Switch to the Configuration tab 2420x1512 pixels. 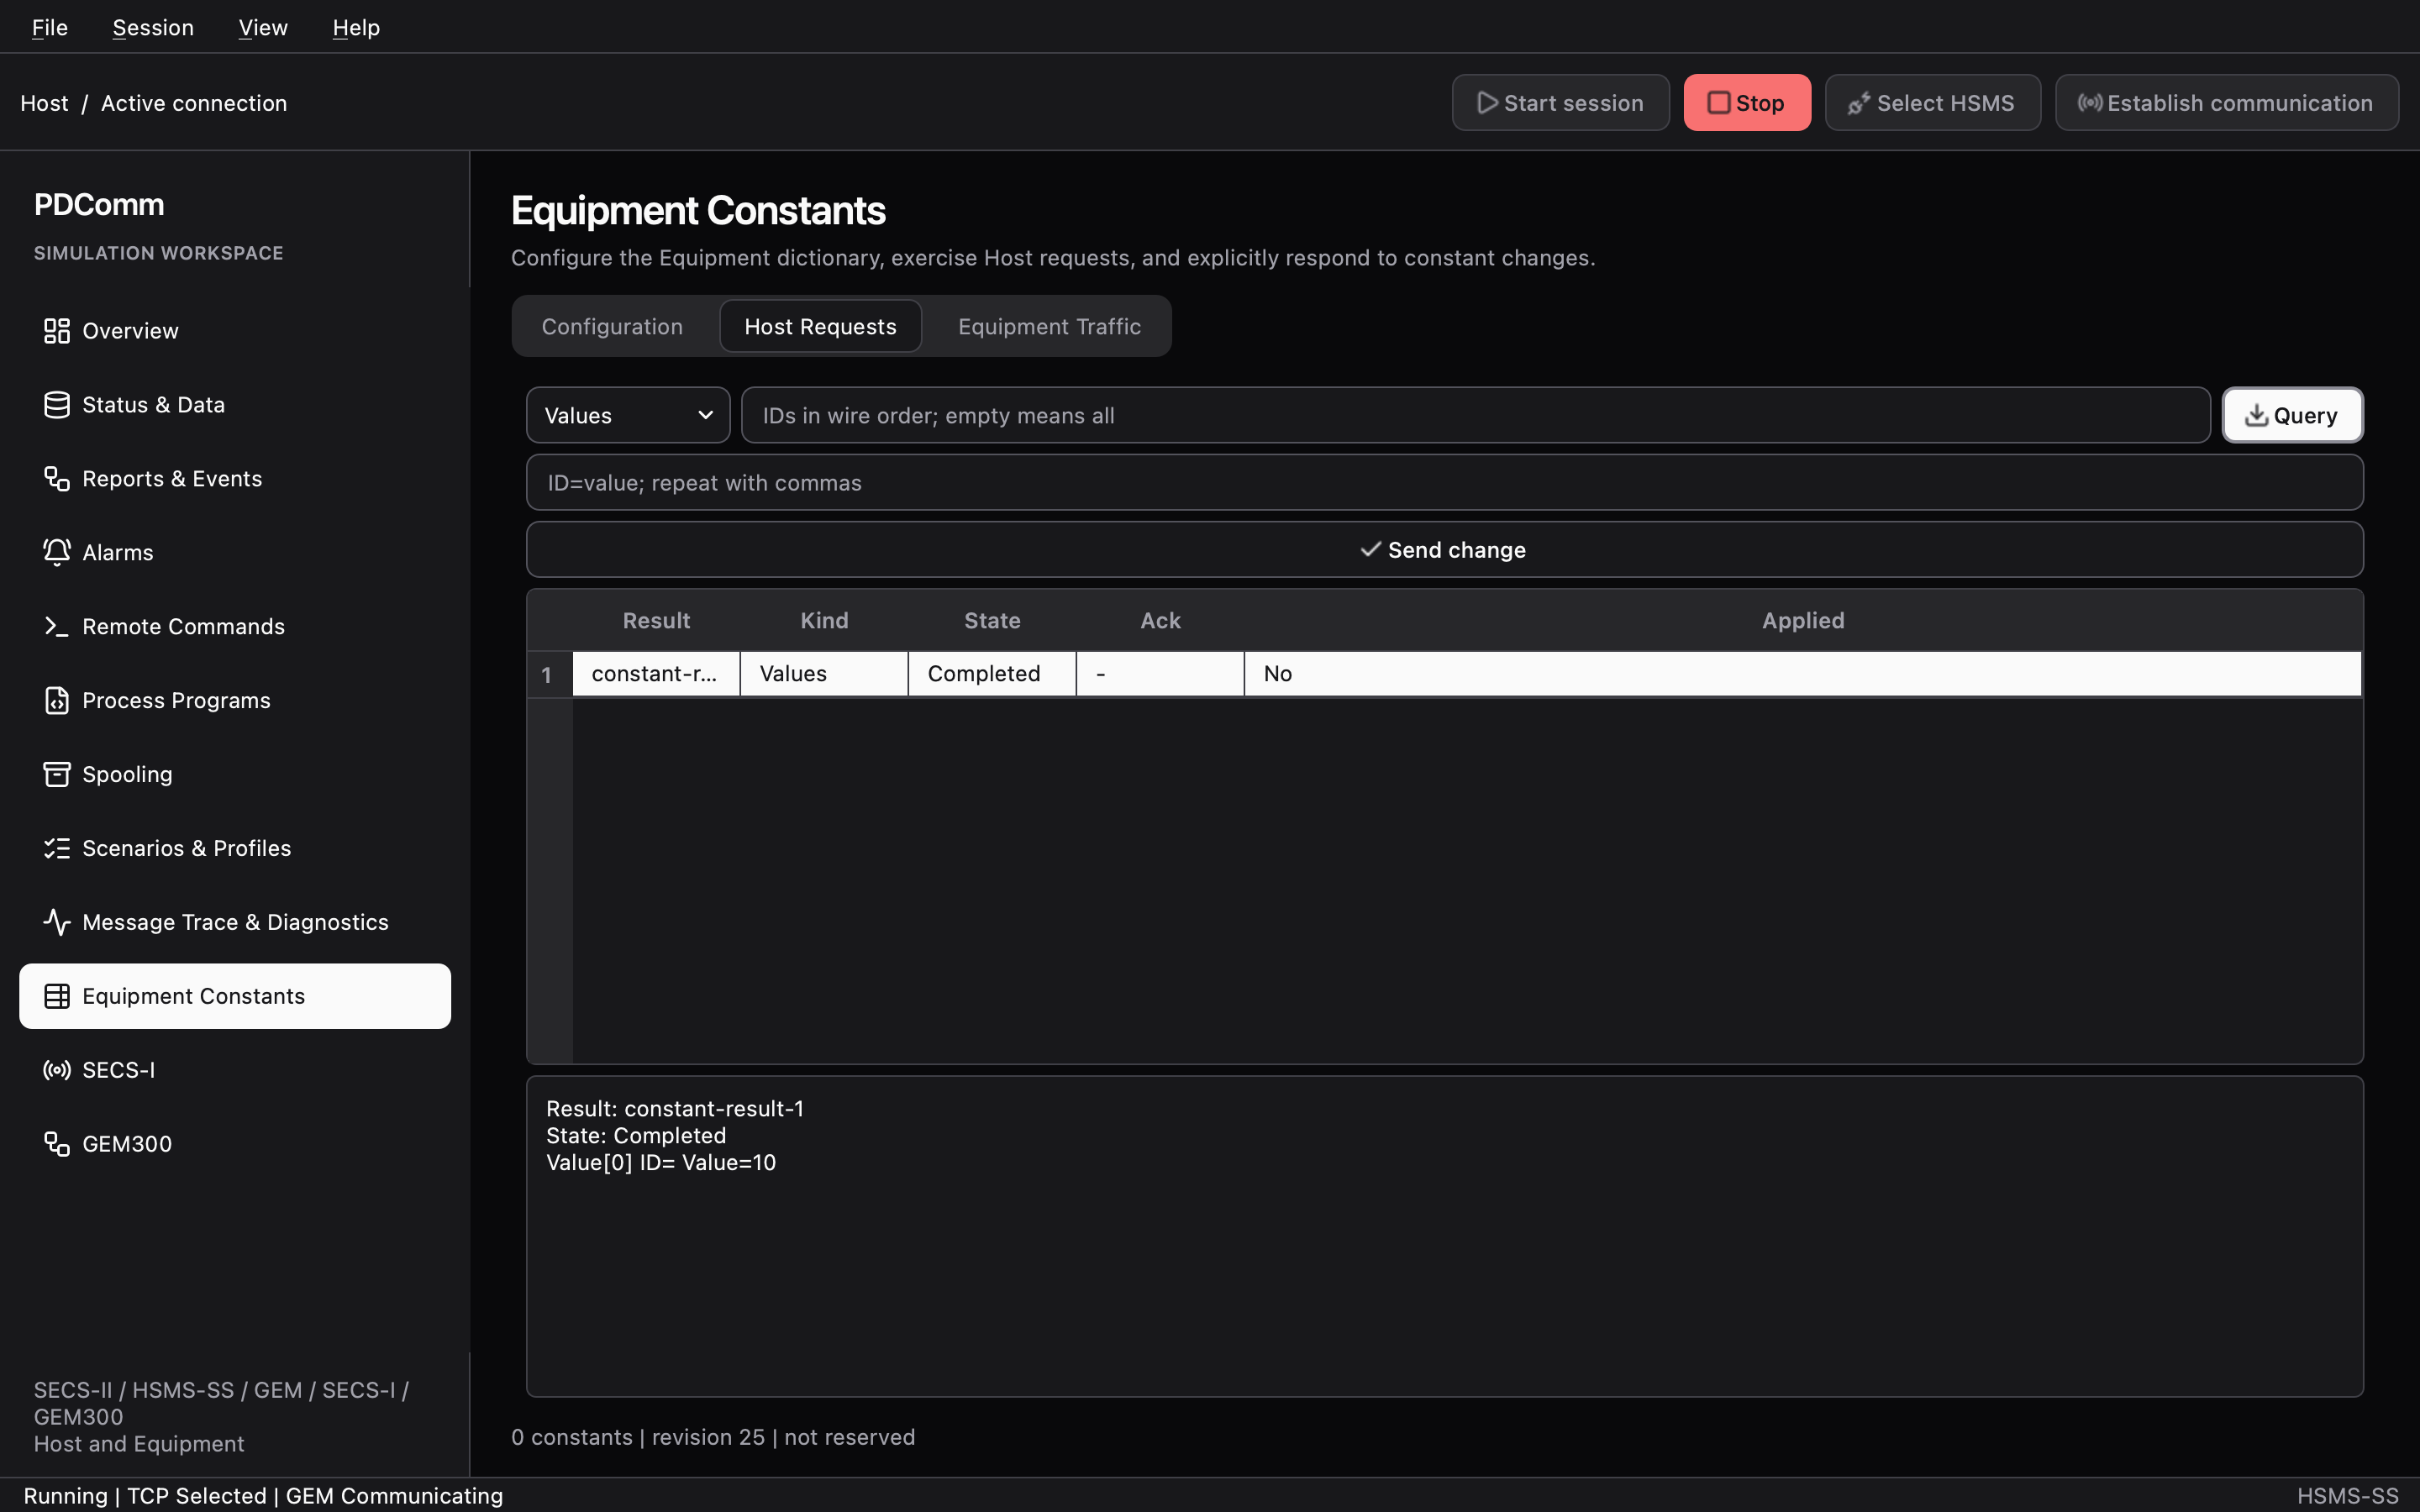(x=612, y=326)
